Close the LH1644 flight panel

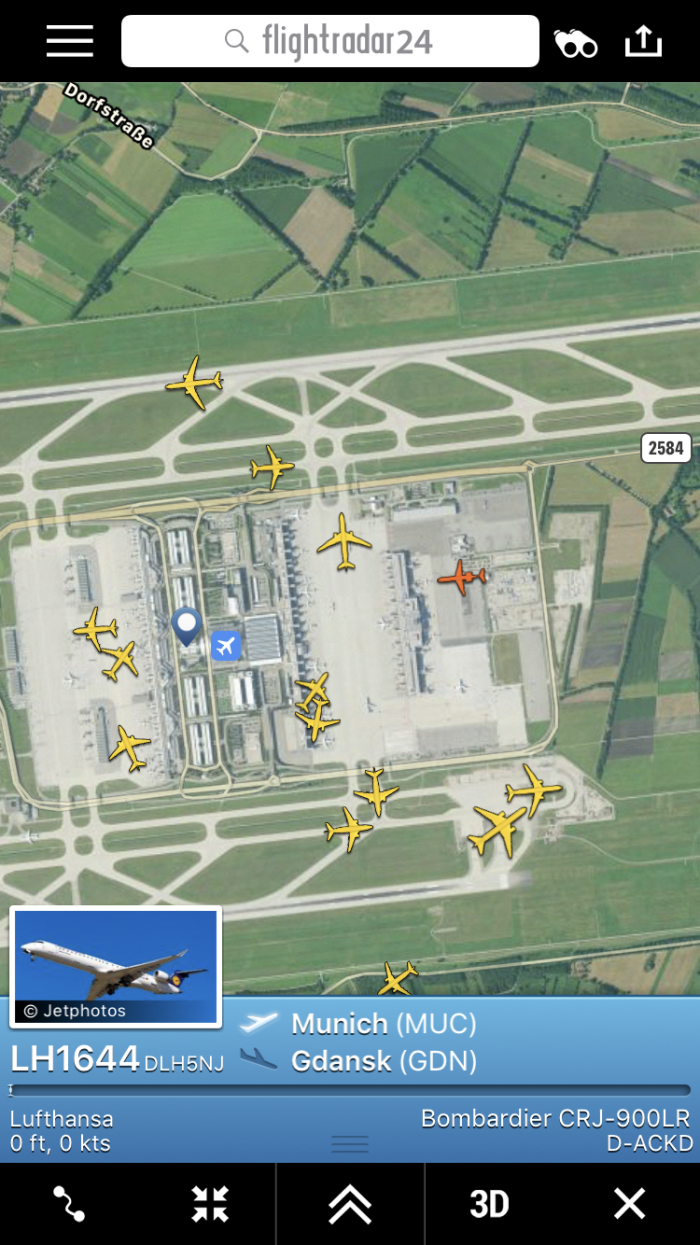pyautogui.click(x=629, y=1203)
